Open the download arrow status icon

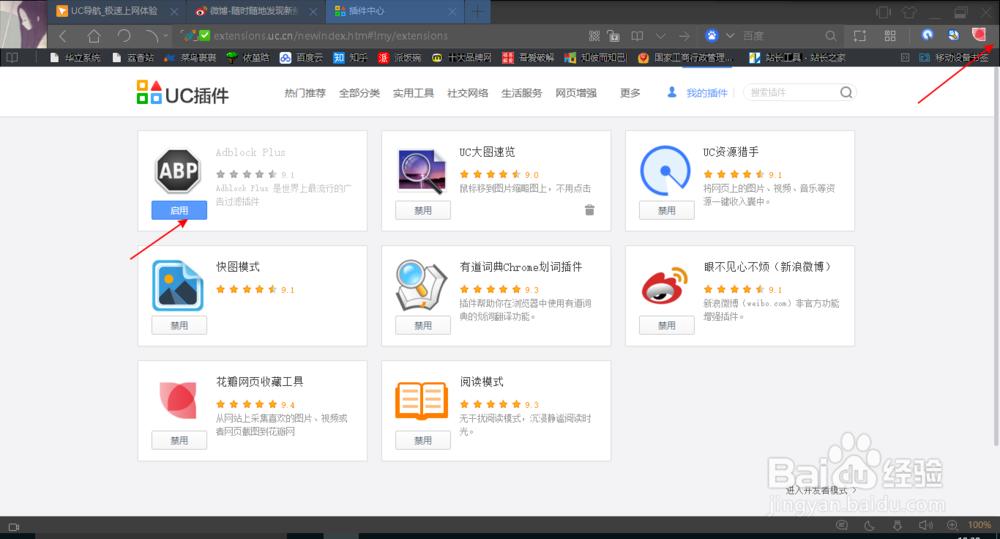(x=897, y=526)
